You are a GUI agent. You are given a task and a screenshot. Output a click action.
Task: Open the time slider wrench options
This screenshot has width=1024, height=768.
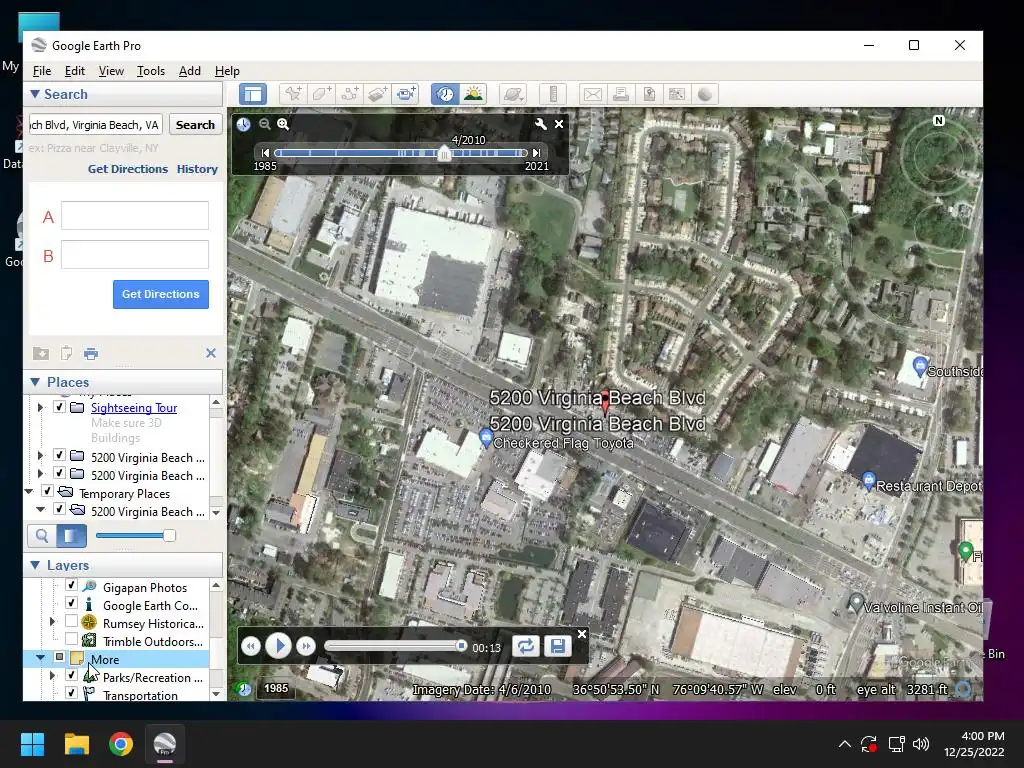pyautogui.click(x=541, y=124)
